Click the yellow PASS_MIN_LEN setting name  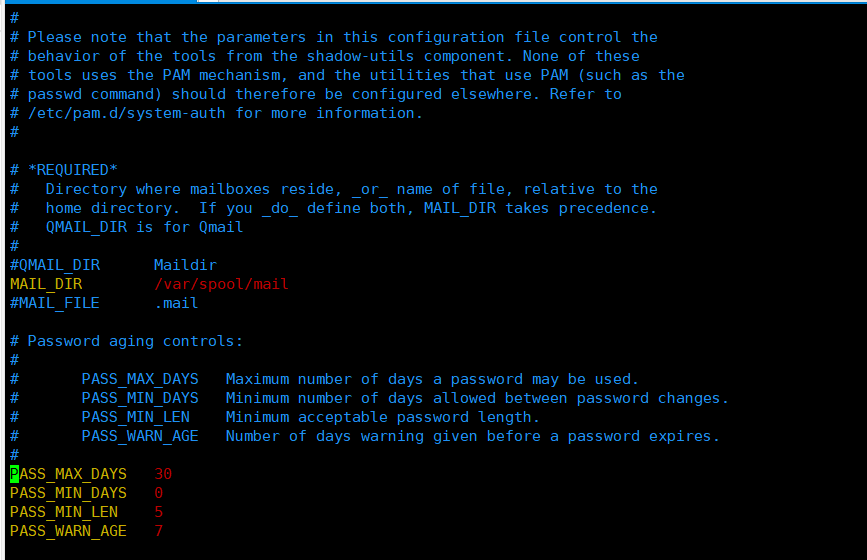point(64,512)
